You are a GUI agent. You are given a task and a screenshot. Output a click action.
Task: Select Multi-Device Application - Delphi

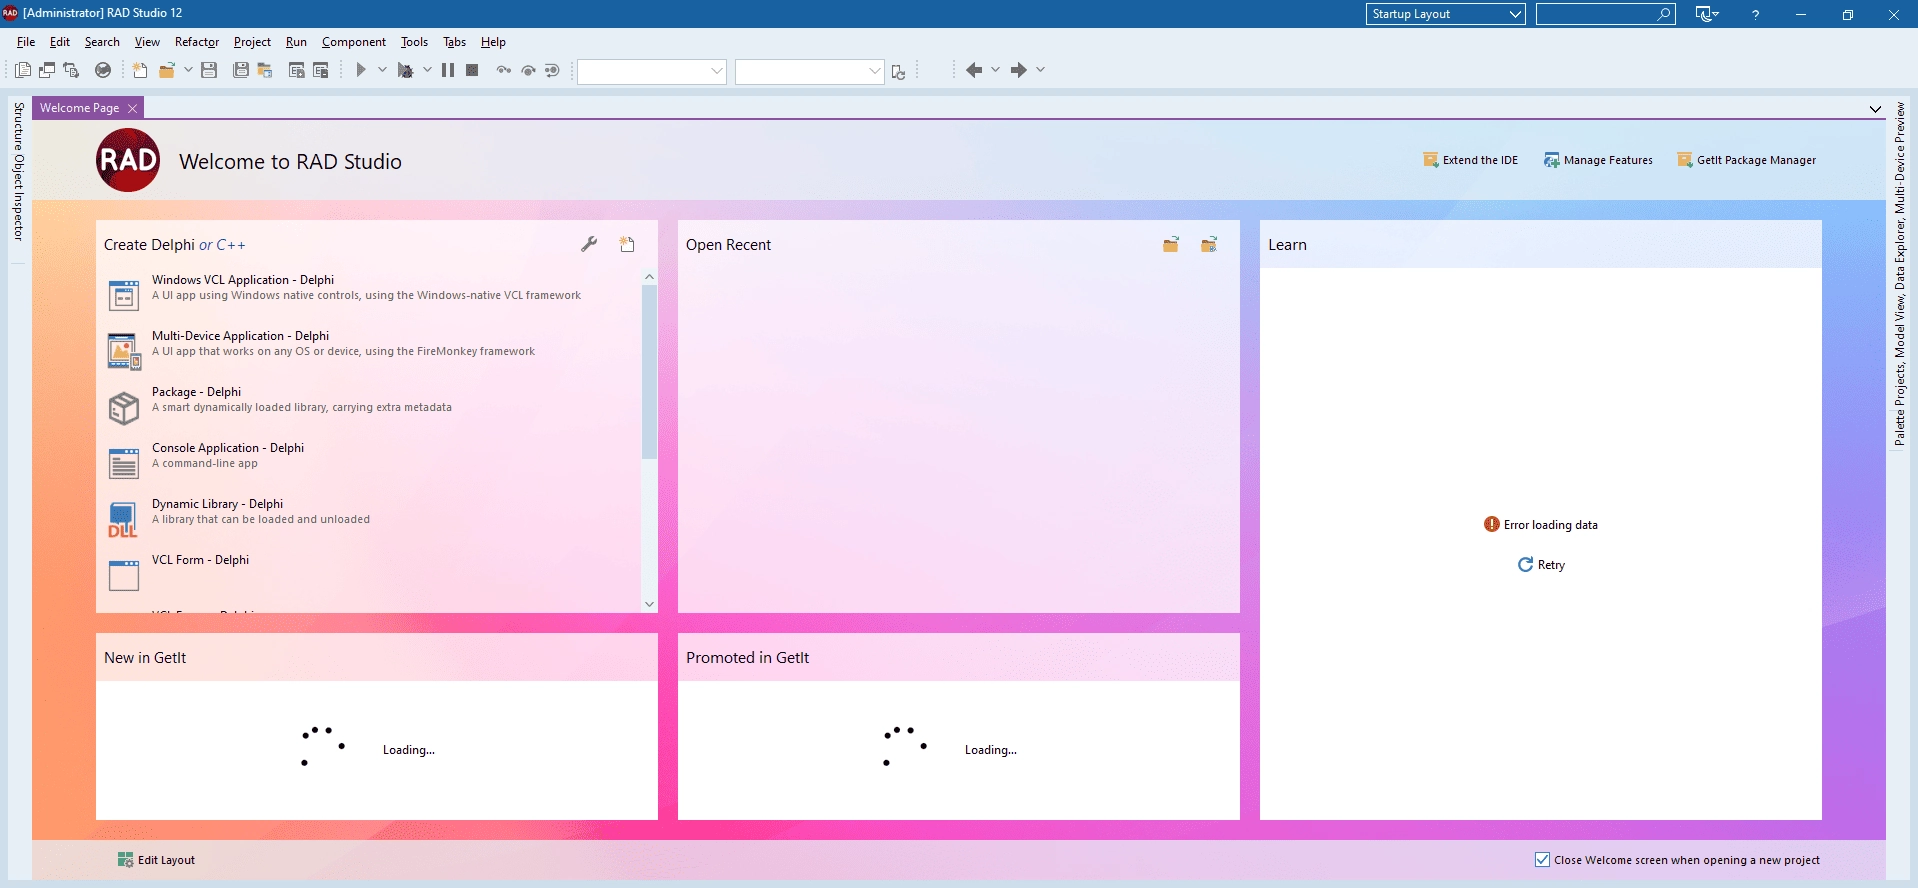tap(370, 351)
